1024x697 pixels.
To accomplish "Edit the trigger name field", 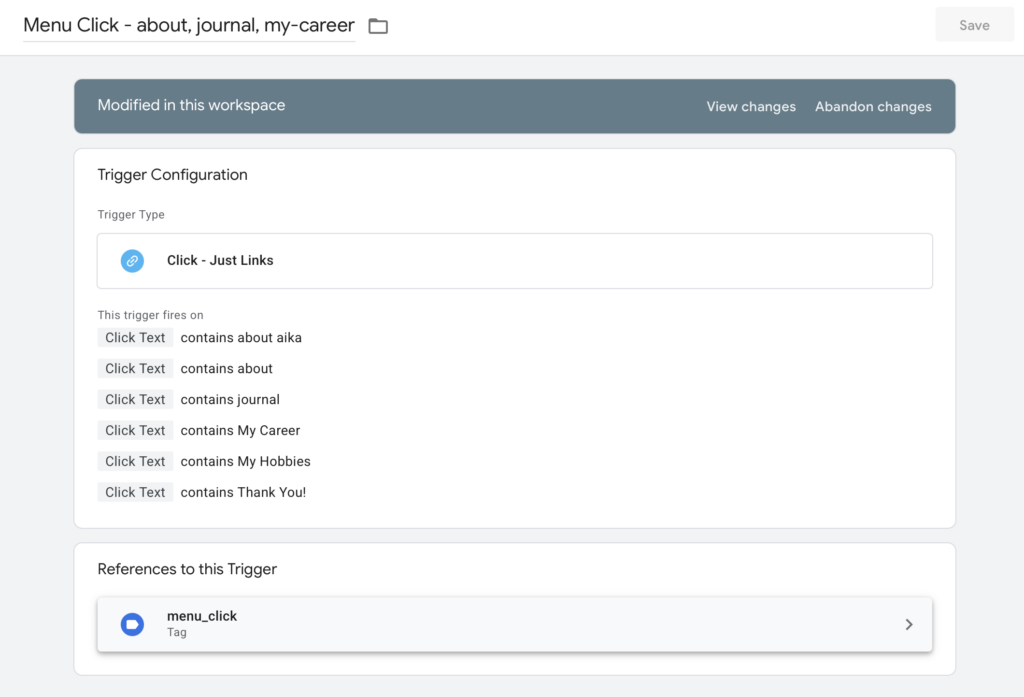I will [189, 26].
